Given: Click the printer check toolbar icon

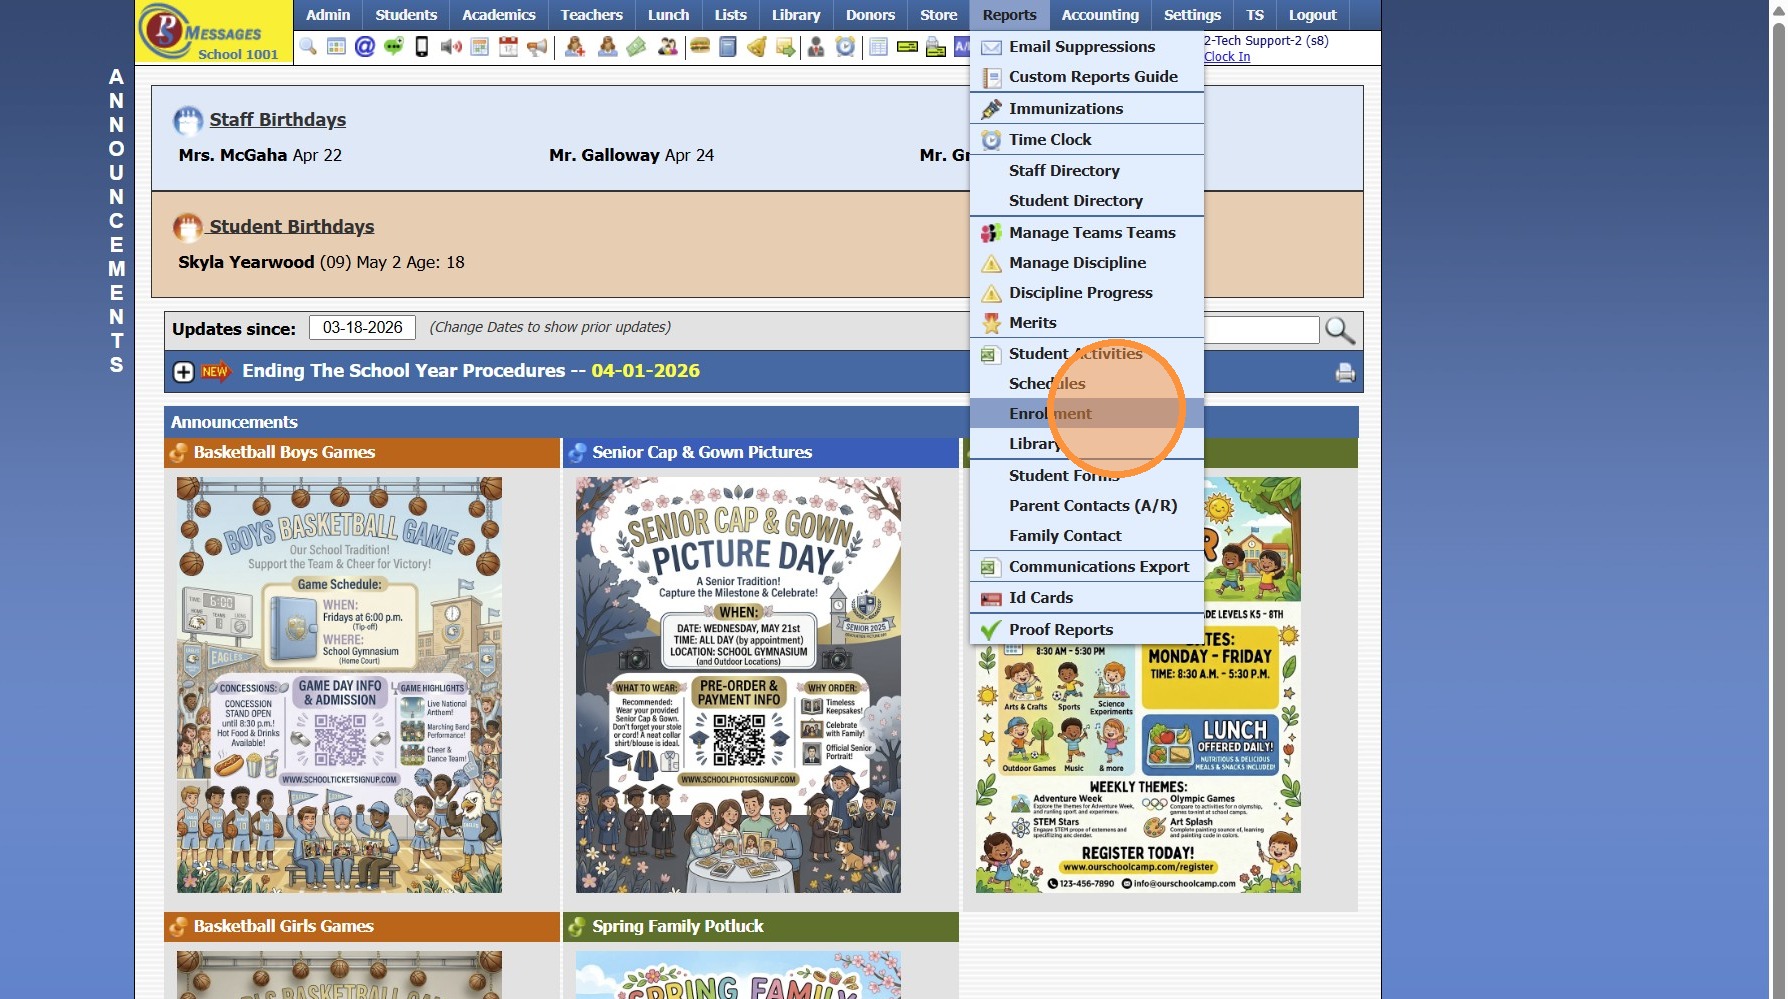Looking at the screenshot, I should pyautogui.click(x=936, y=47).
